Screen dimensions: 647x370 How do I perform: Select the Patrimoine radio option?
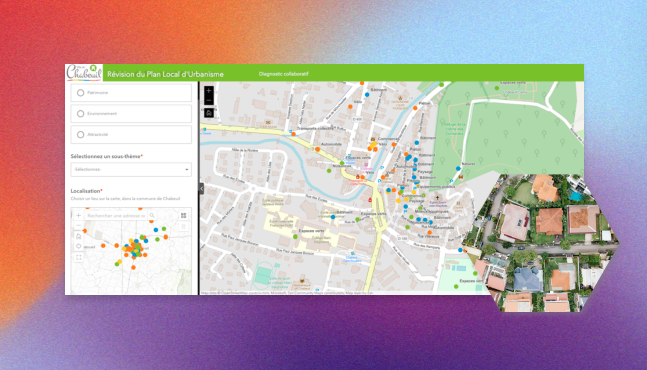coord(80,93)
